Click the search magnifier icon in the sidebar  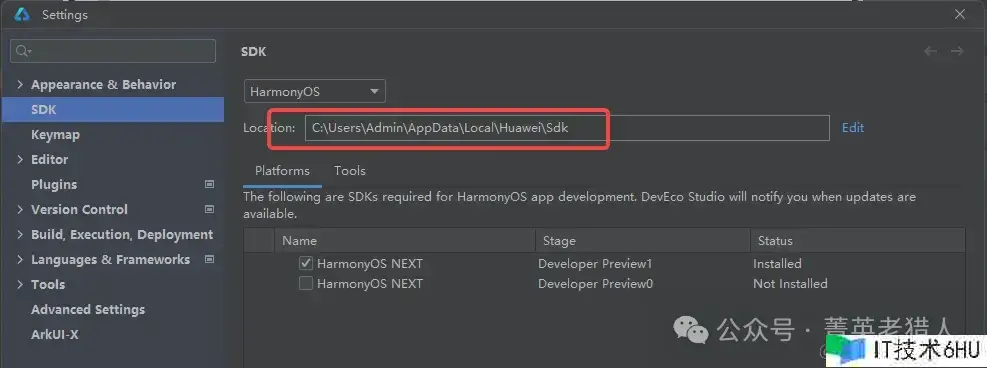[23, 51]
